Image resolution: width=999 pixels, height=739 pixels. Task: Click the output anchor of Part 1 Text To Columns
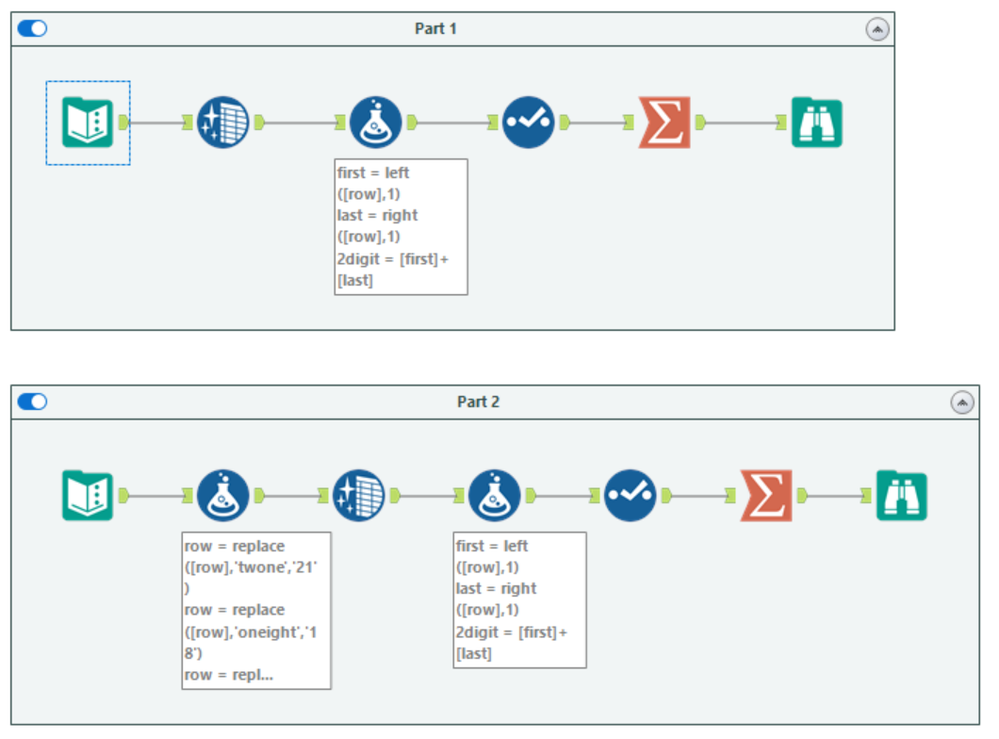tap(259, 122)
